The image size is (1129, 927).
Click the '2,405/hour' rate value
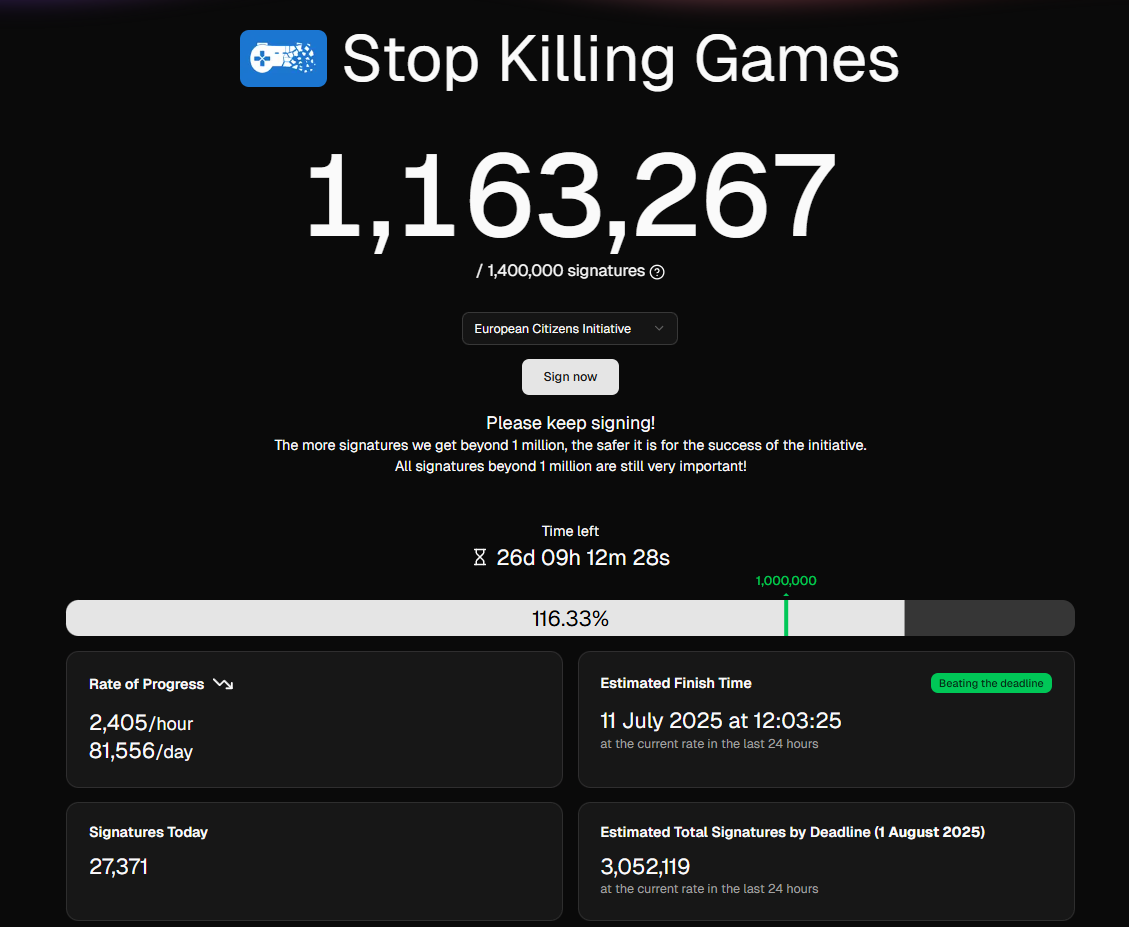pyautogui.click(x=141, y=722)
